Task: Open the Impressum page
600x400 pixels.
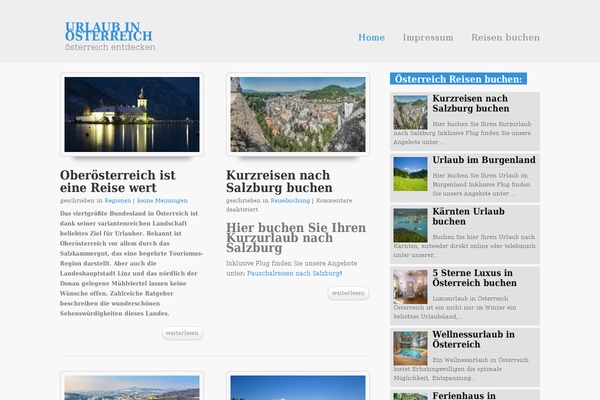Action: (428, 38)
